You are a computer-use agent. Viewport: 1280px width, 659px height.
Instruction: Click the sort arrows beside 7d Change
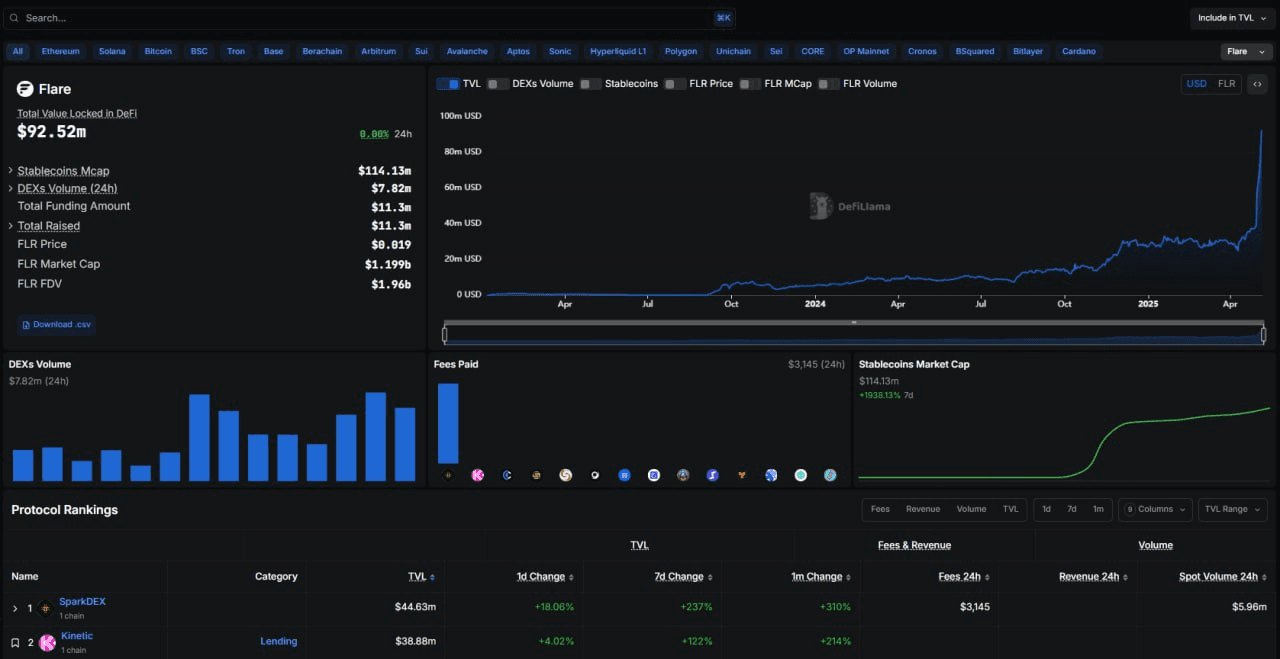pyautogui.click(x=710, y=577)
